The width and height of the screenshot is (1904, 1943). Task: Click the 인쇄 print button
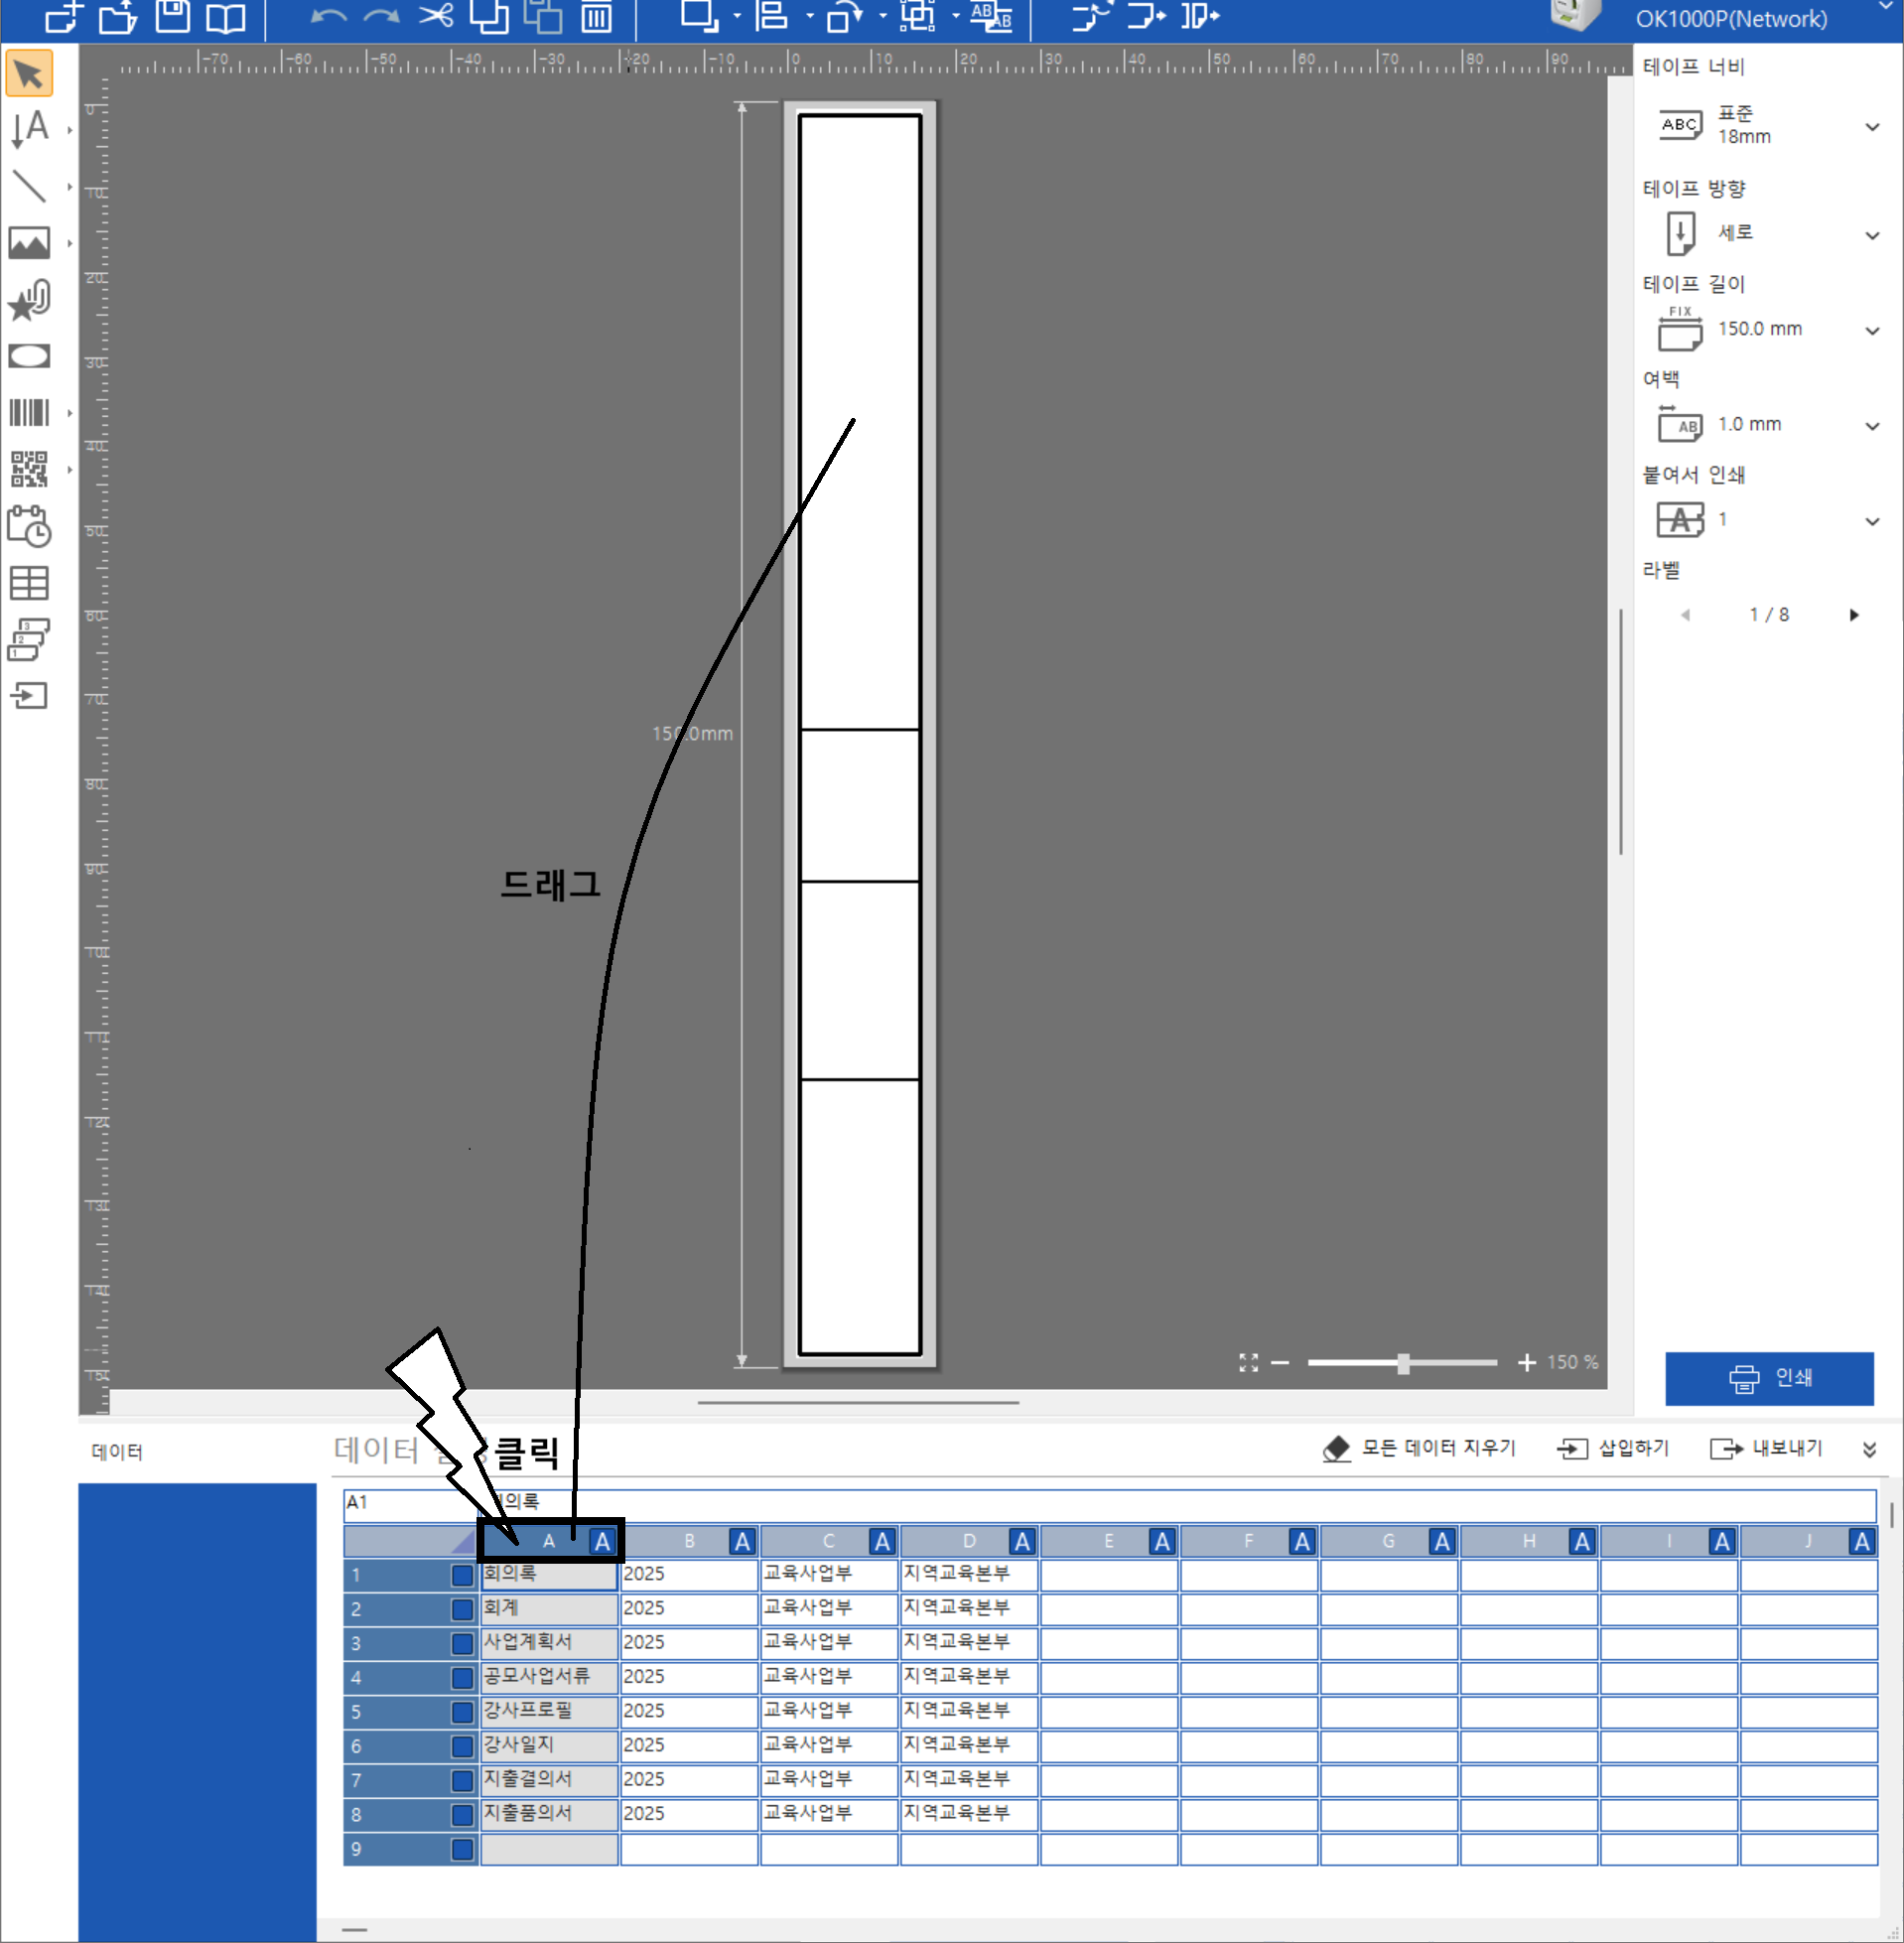coord(1769,1378)
